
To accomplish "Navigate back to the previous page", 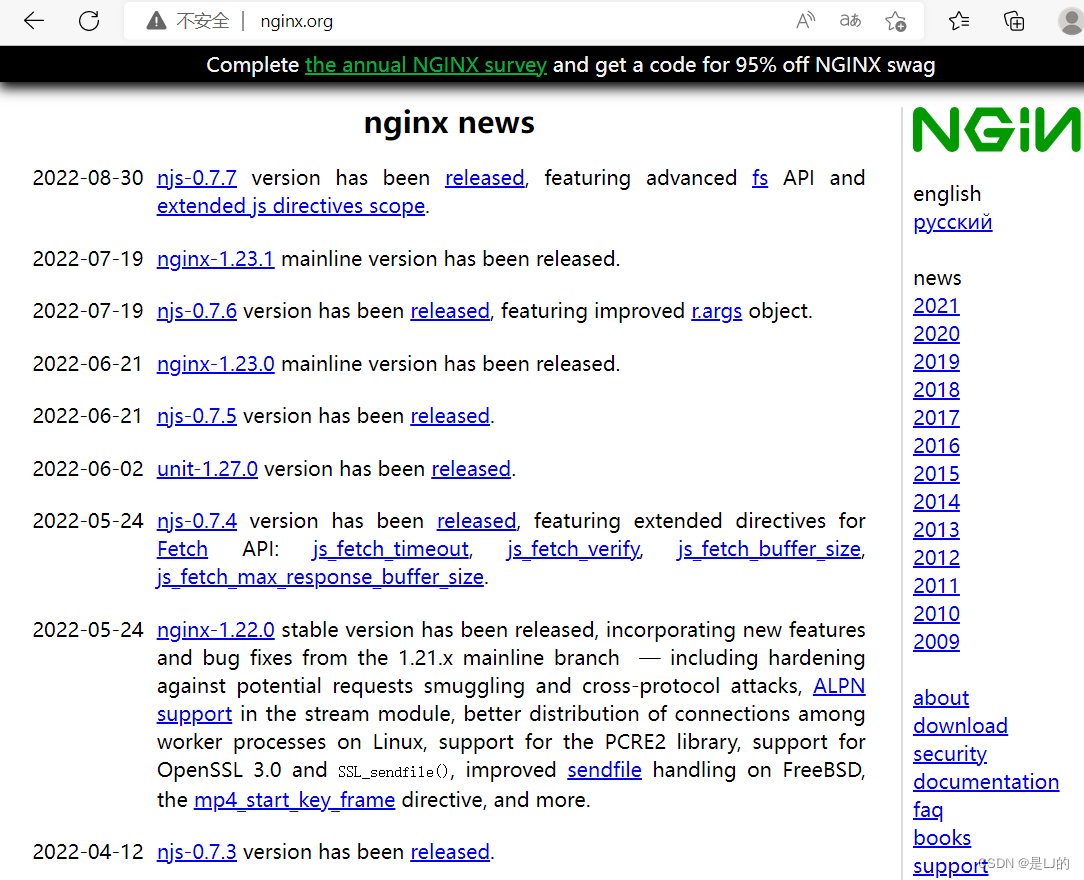I will coord(33,20).
